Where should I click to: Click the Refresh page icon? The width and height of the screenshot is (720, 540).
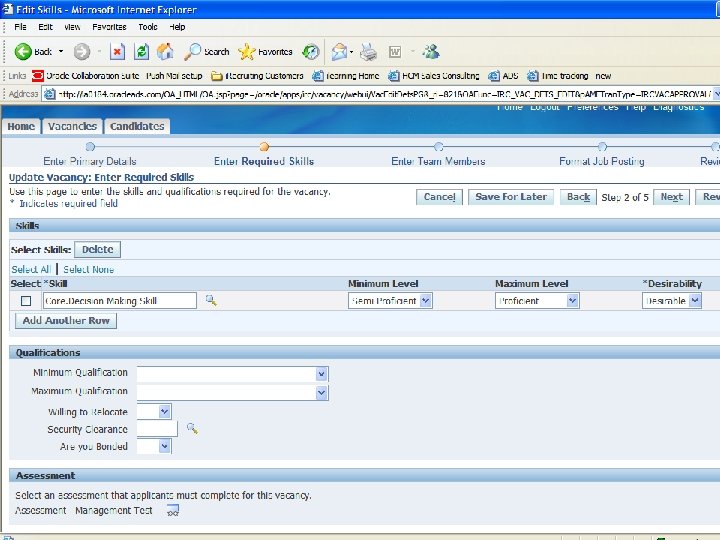[141, 51]
